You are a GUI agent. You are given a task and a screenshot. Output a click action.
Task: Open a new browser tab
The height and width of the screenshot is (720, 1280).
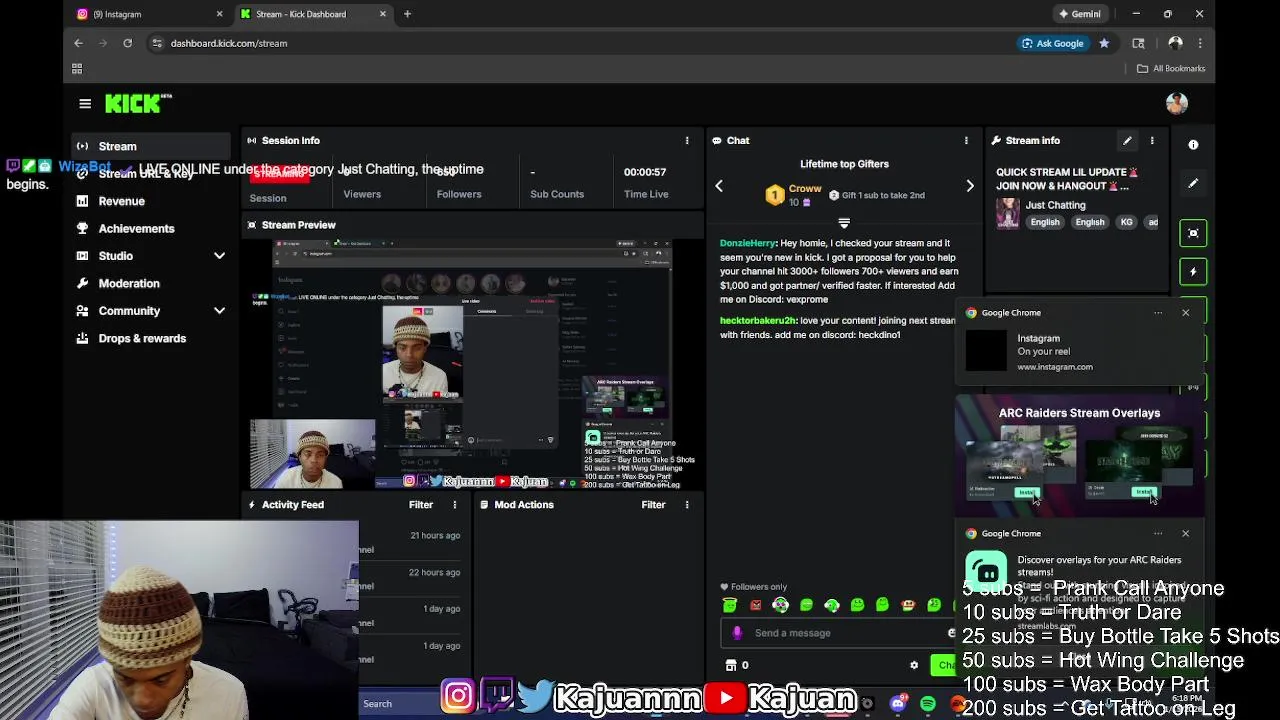point(407,14)
